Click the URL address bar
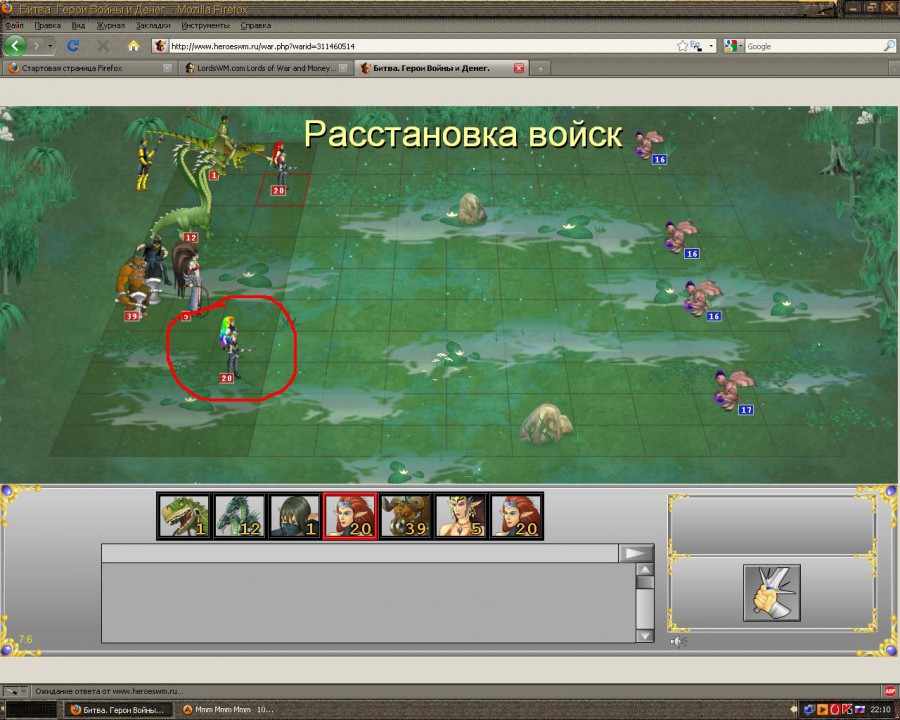 point(422,46)
